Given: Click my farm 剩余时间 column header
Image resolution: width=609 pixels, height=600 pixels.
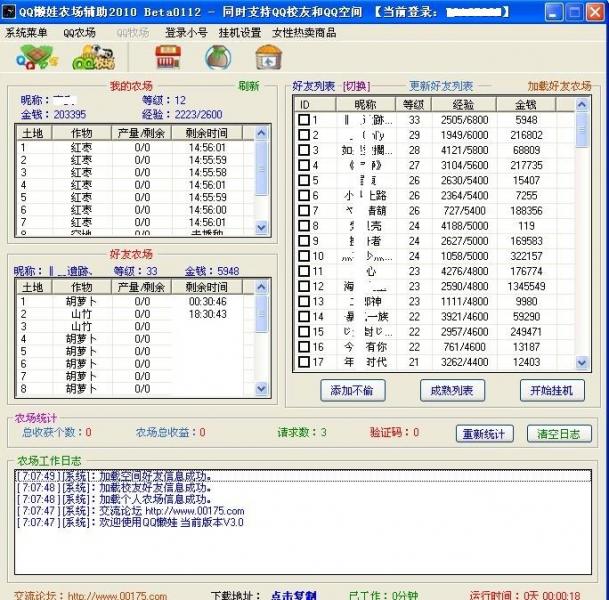Looking at the screenshot, I should [207, 133].
